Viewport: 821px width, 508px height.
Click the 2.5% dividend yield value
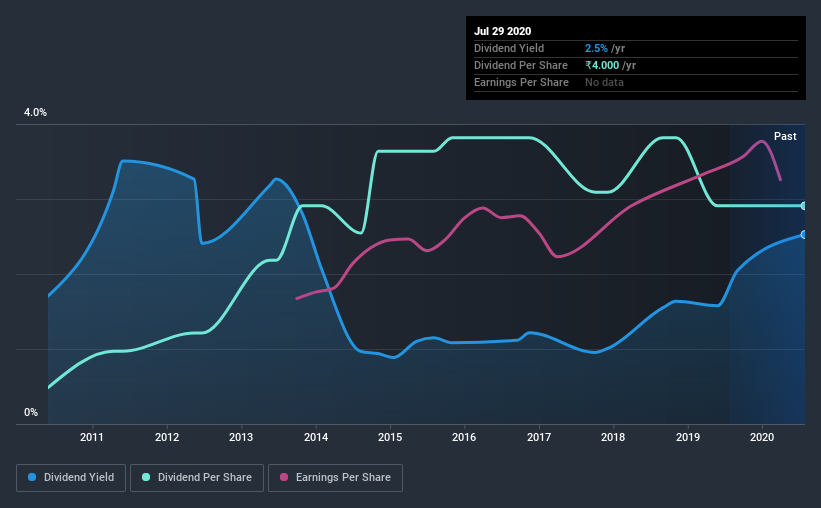click(x=596, y=48)
